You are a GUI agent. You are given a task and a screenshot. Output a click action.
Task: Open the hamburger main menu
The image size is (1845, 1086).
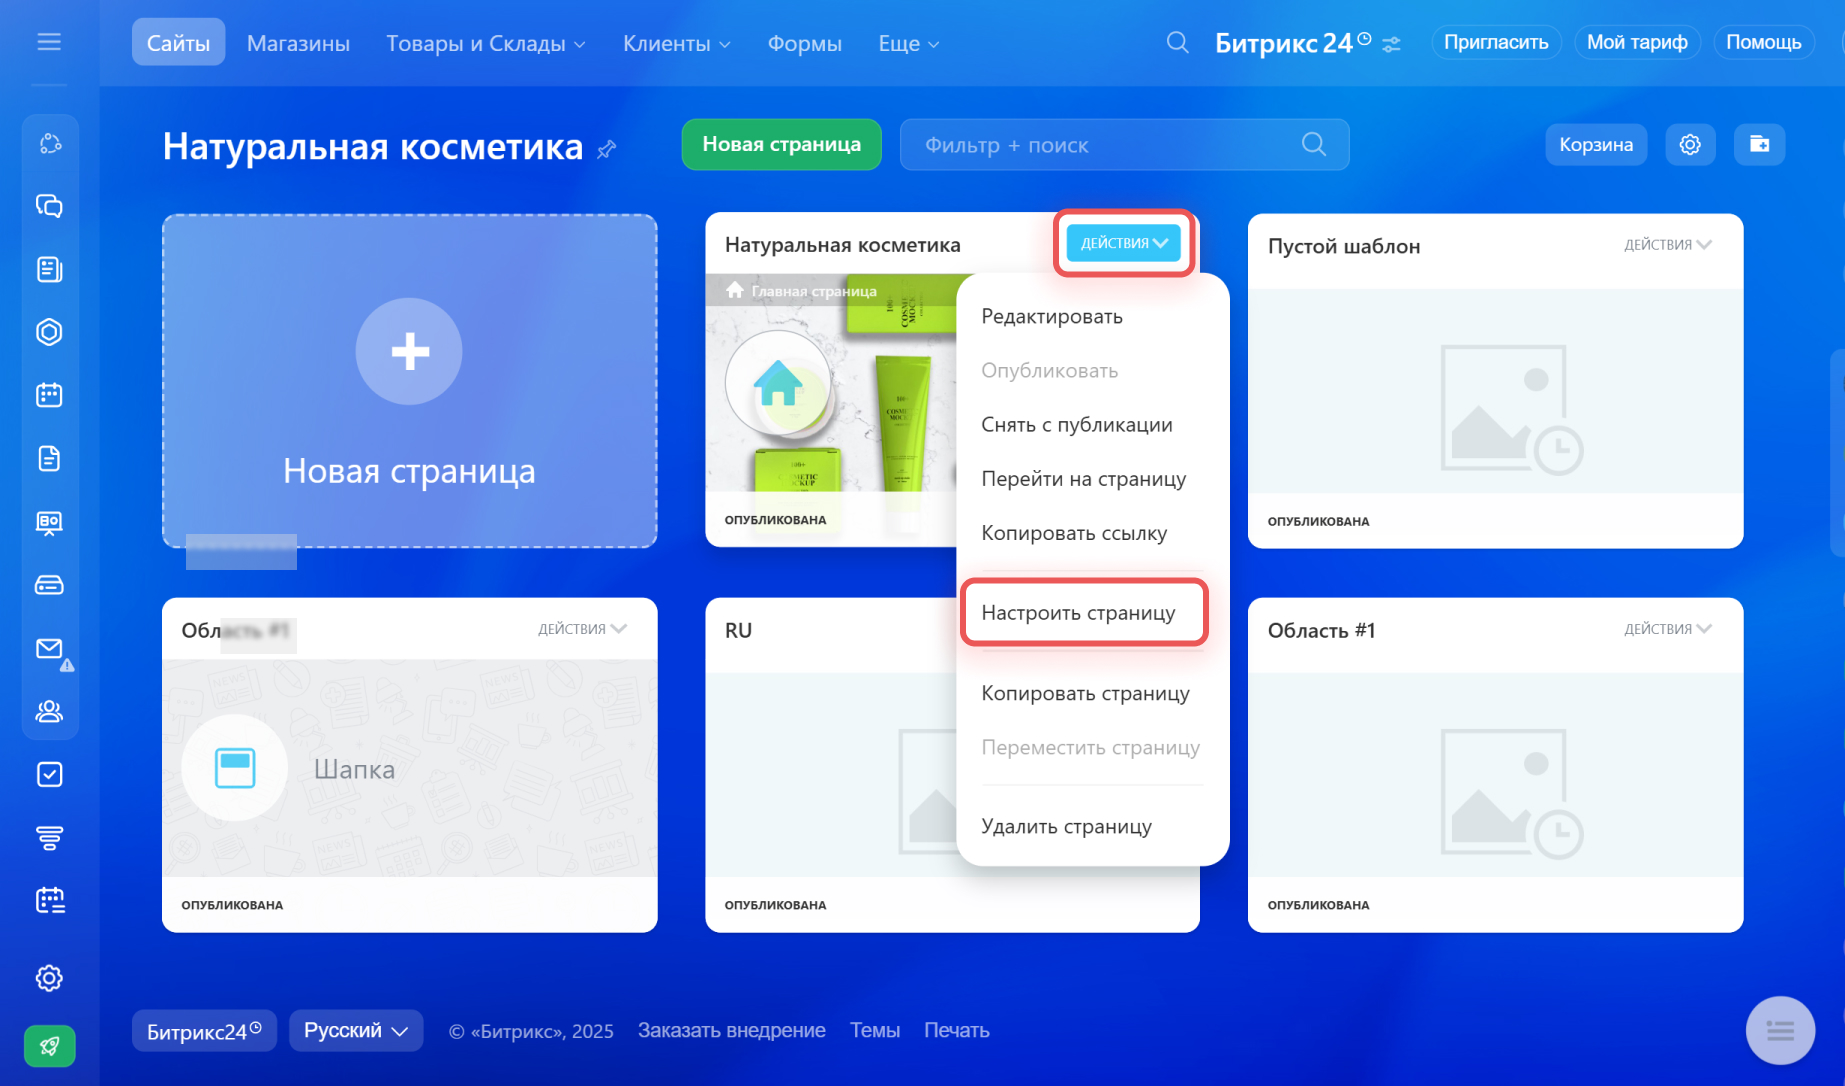pyautogui.click(x=49, y=42)
